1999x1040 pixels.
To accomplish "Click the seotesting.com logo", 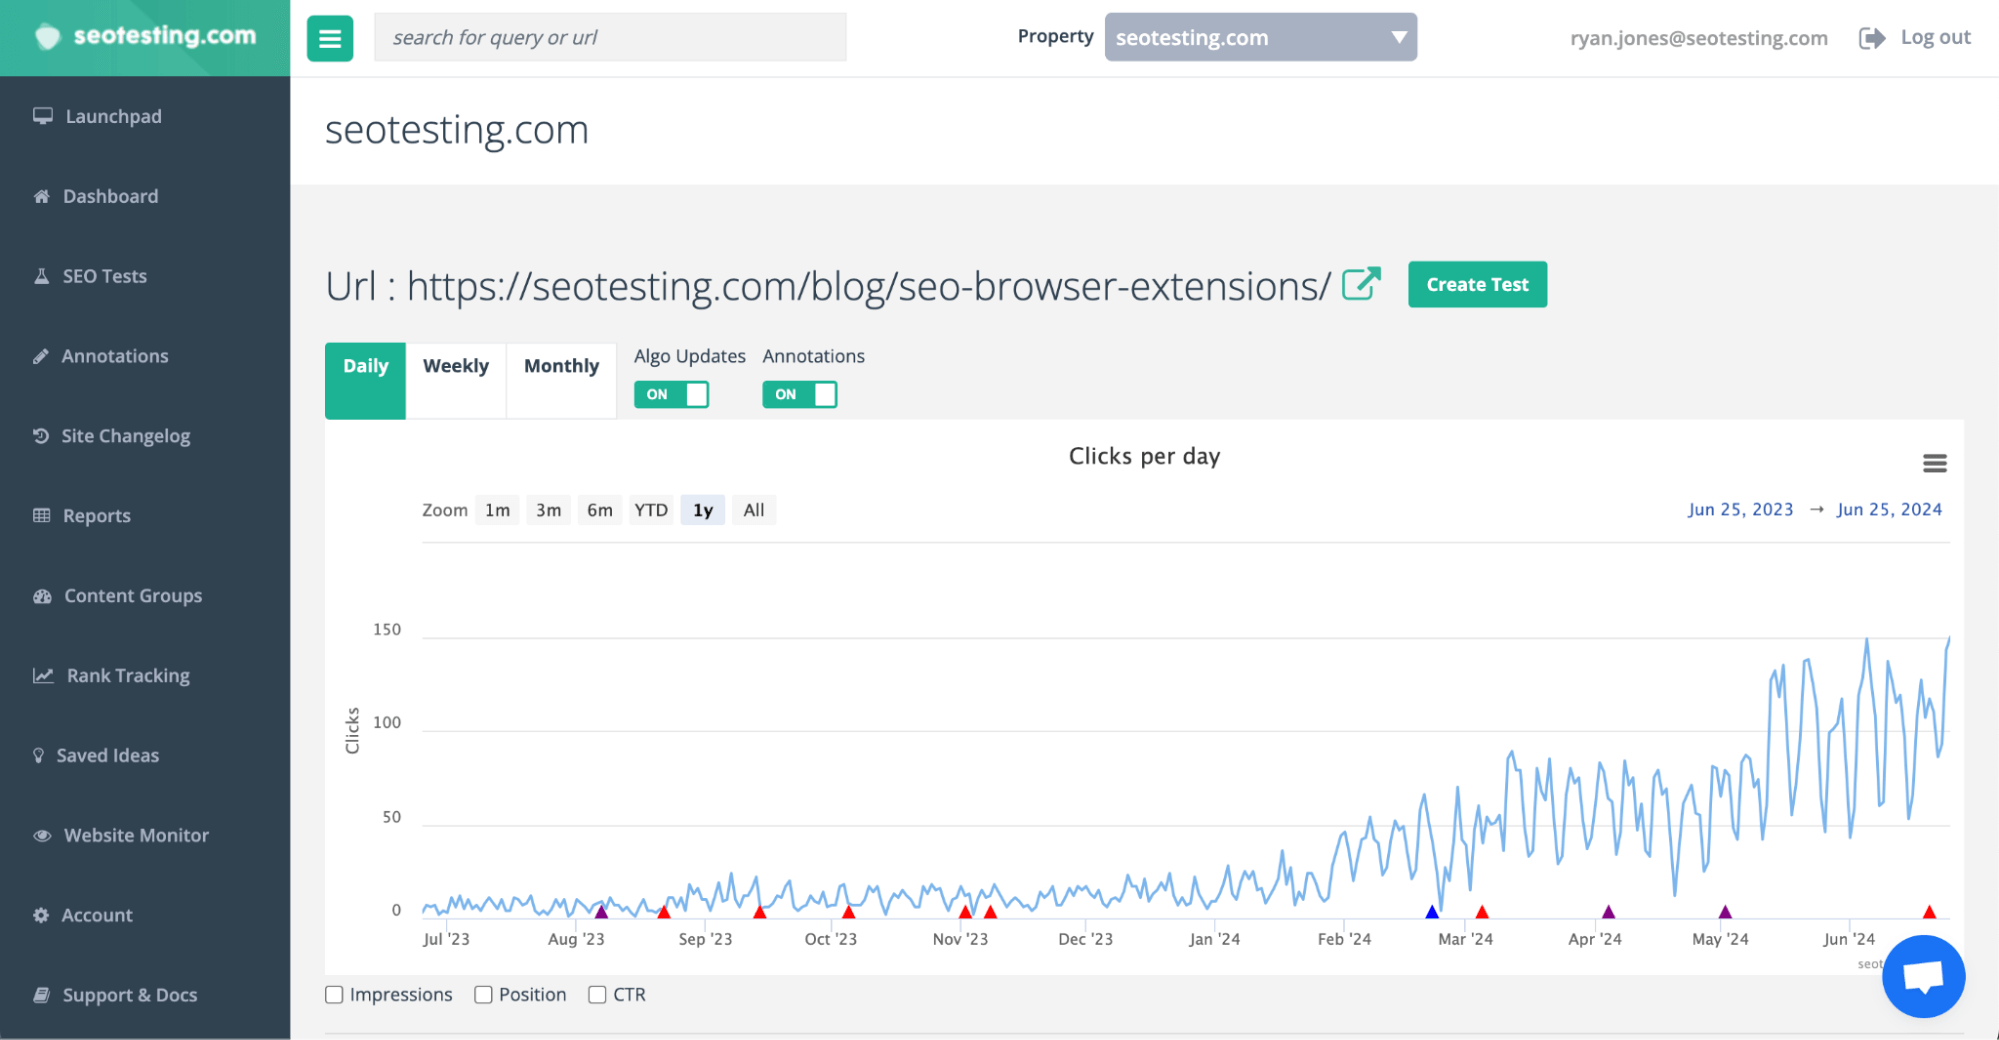I will (x=146, y=36).
